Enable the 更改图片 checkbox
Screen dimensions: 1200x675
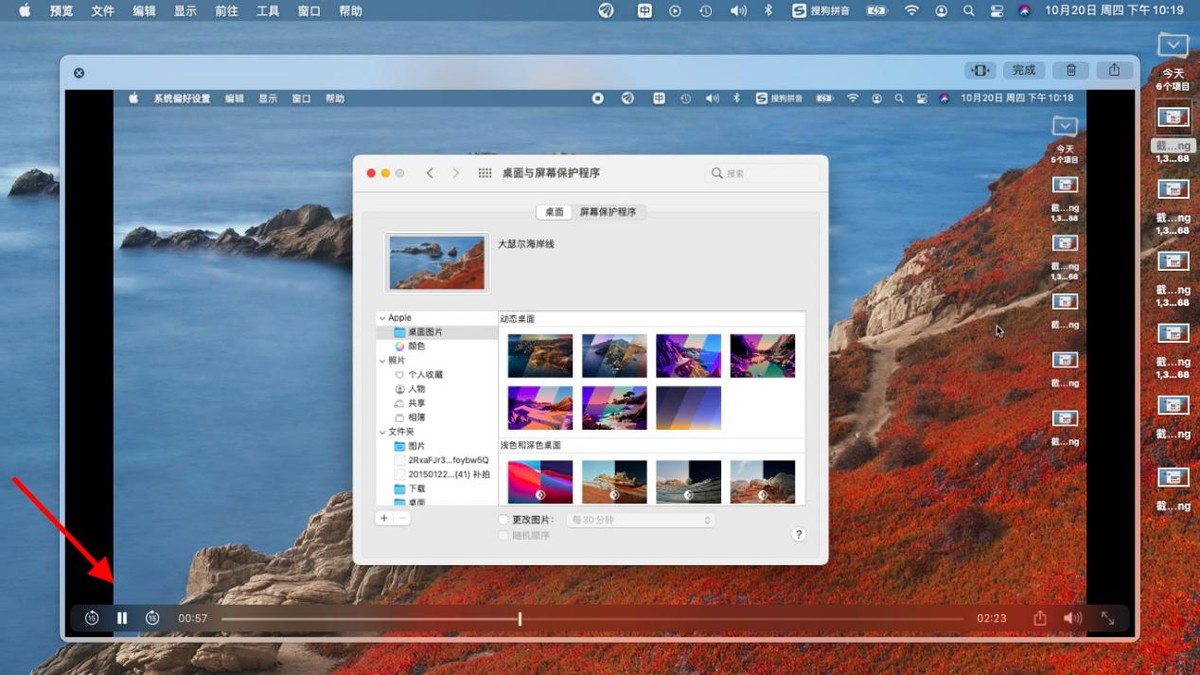(504, 519)
